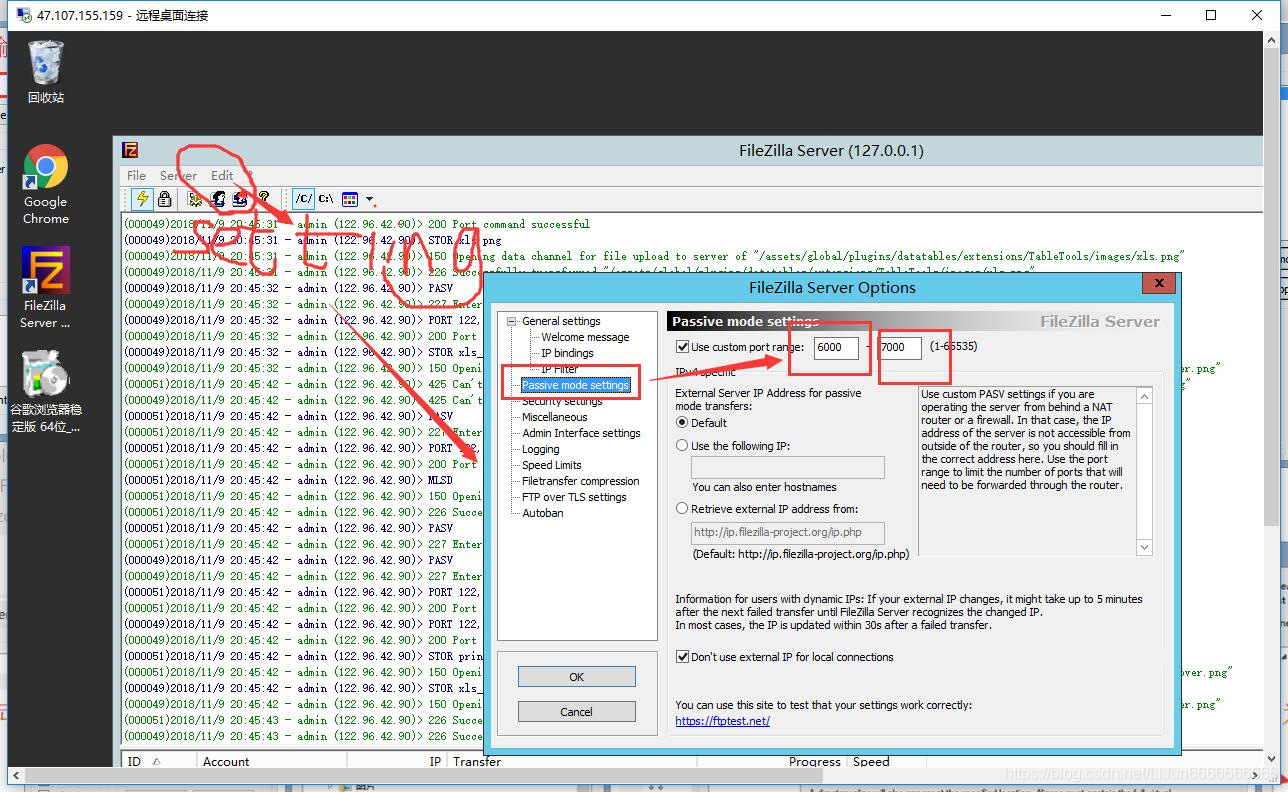Select IP bindings in options tree
The width and height of the screenshot is (1288, 792).
(567, 353)
